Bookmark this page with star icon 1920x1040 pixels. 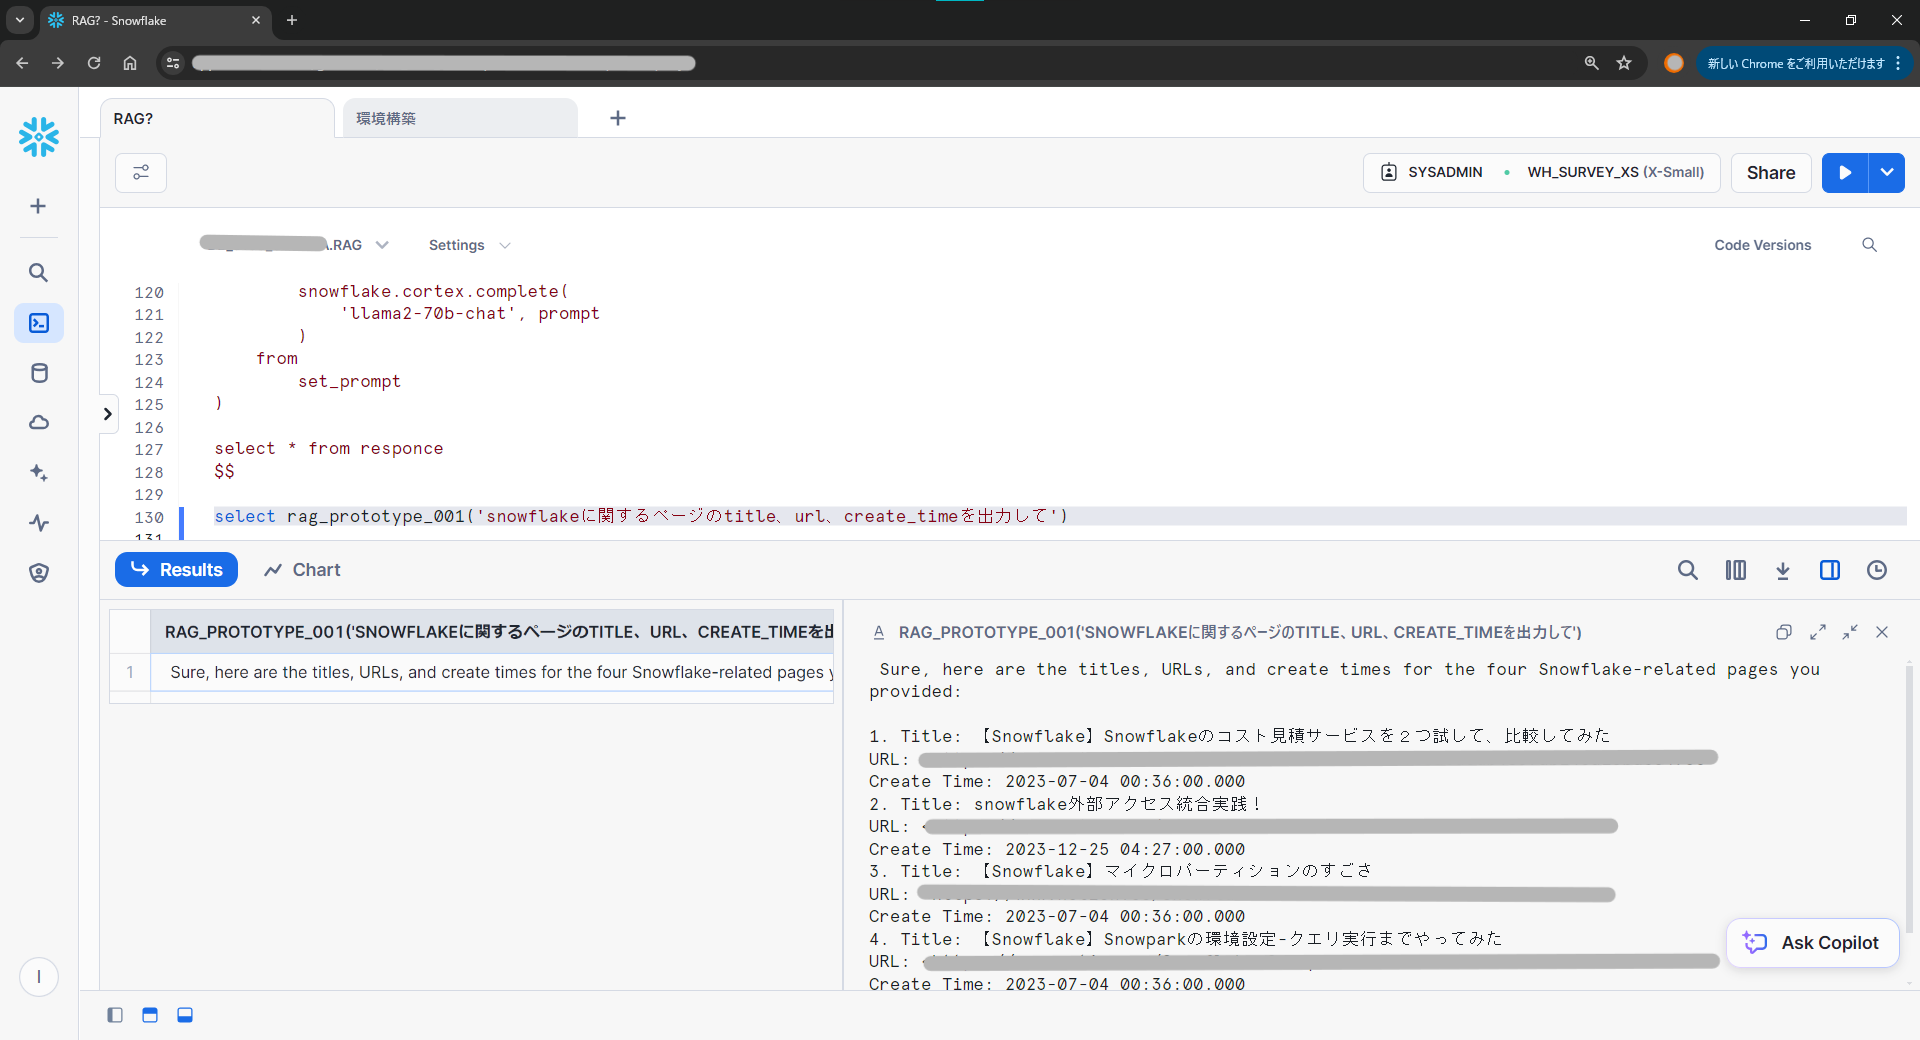coord(1624,63)
